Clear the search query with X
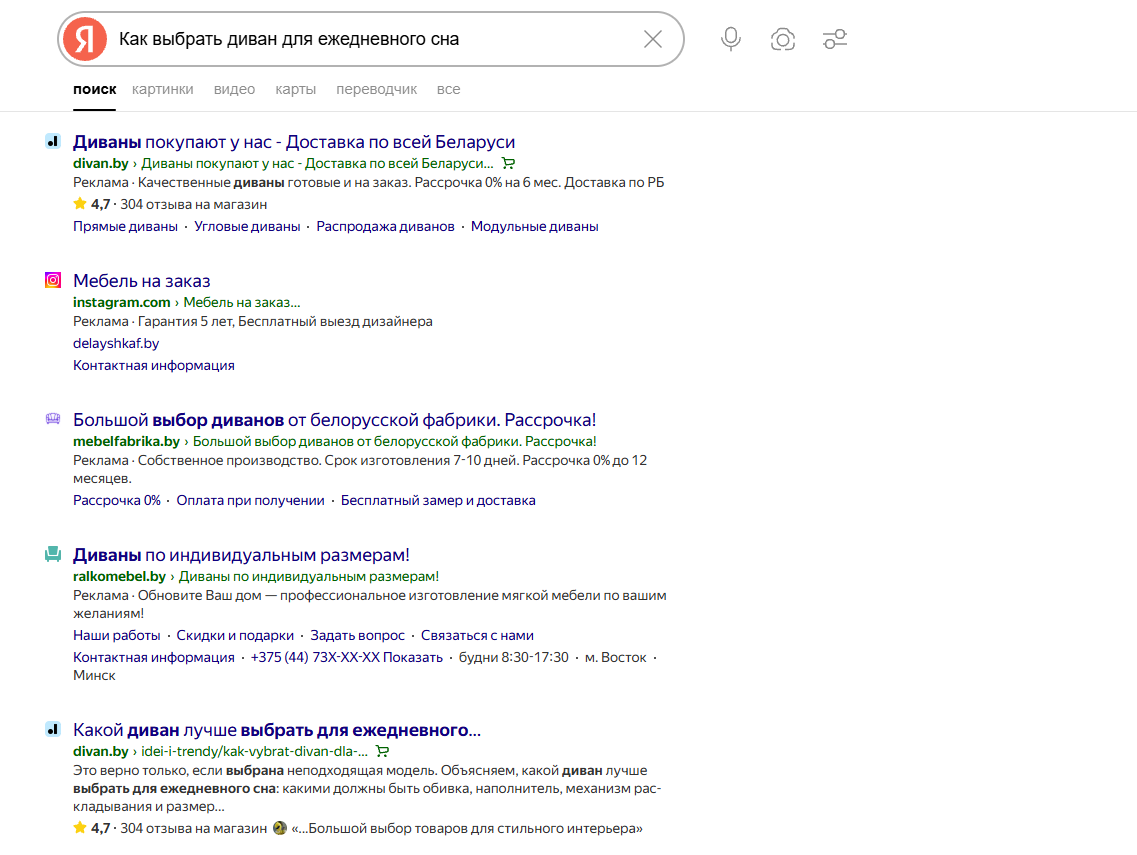Image resolution: width=1137 pixels, height=855 pixels. (x=653, y=39)
